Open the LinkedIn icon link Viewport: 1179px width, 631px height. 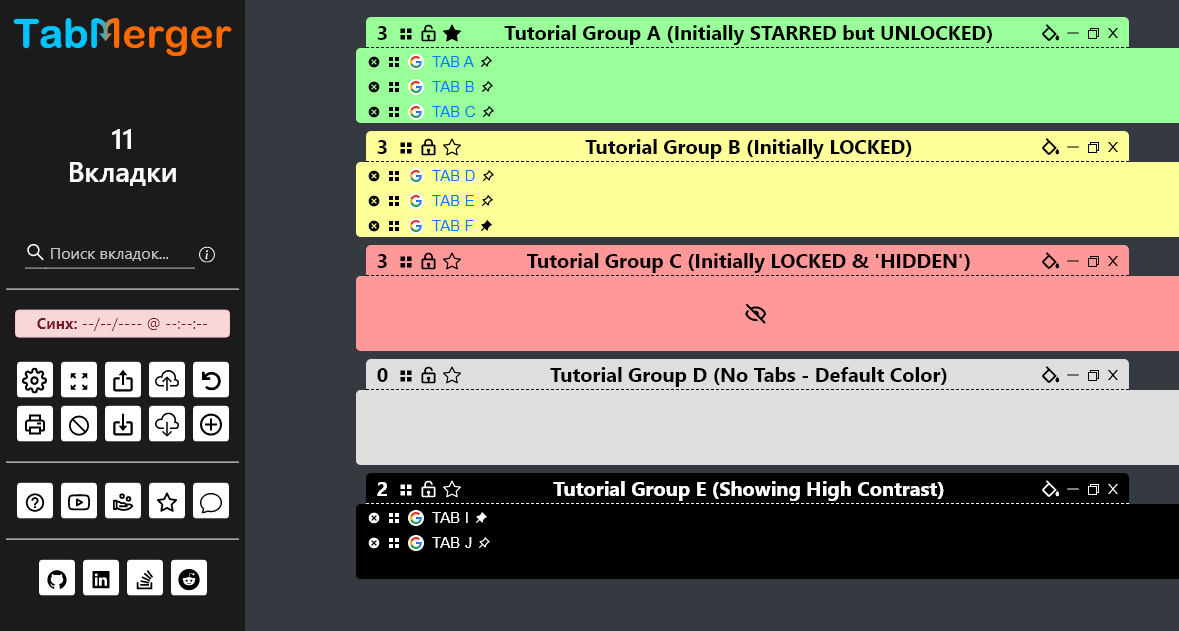coord(101,578)
